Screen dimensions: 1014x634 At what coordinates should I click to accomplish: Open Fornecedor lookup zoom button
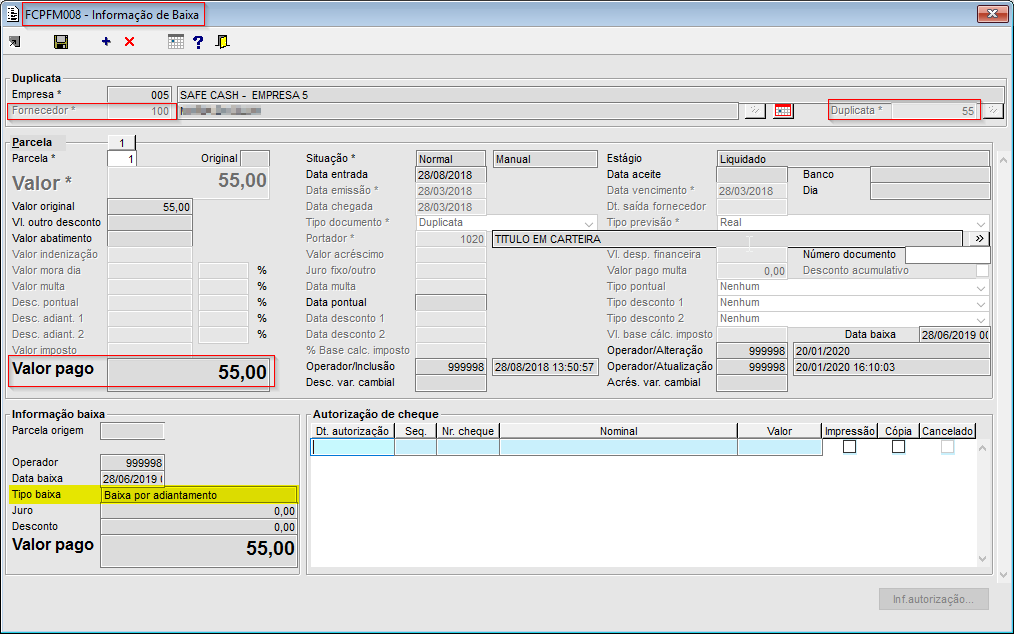point(755,111)
